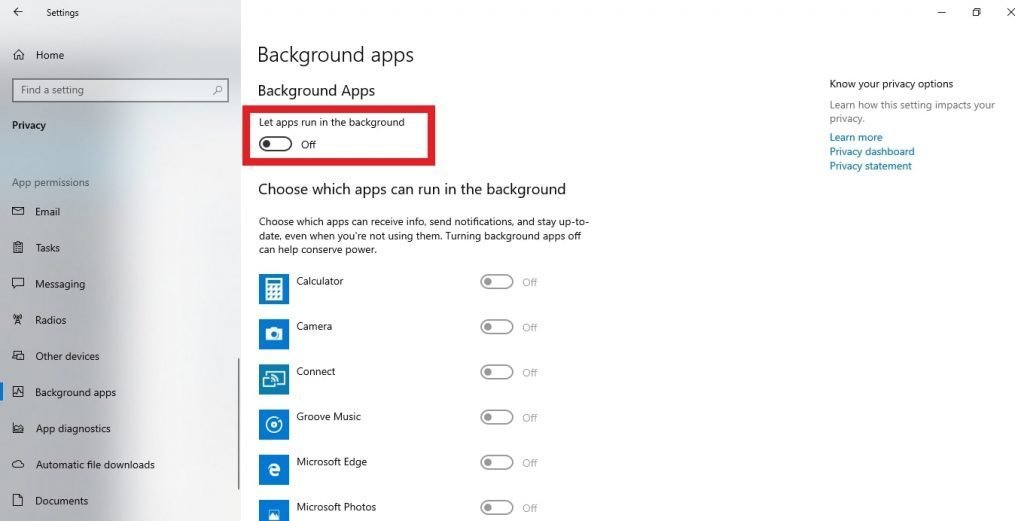The height and width of the screenshot is (521, 1024).
Task: Toggle Let apps run in the background
Action: [275, 144]
